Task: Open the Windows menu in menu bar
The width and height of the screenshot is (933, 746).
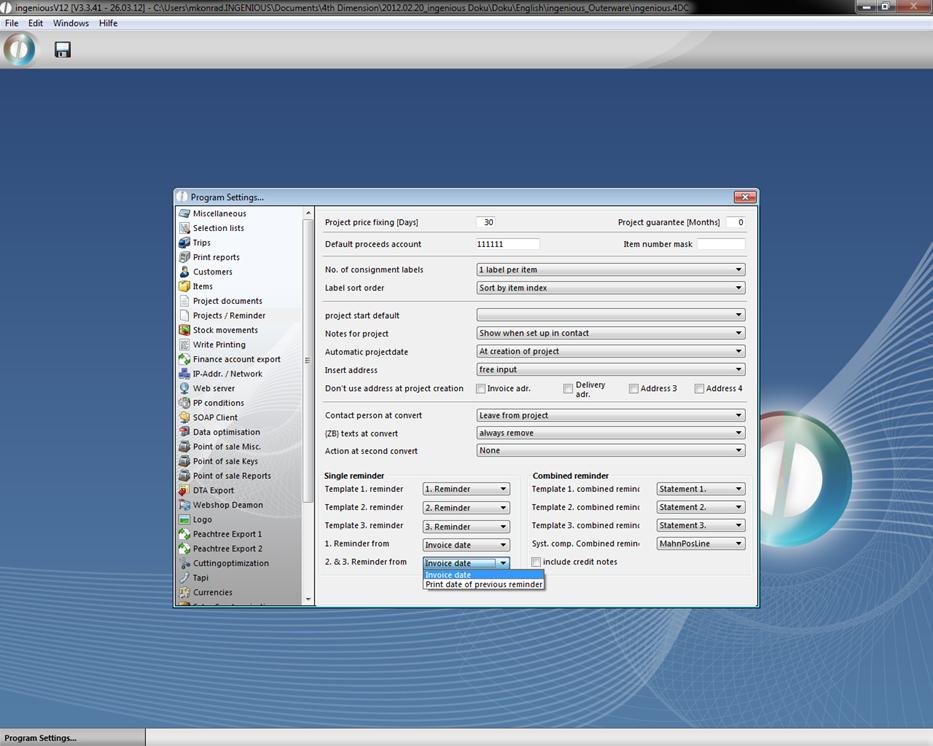Action: point(70,23)
